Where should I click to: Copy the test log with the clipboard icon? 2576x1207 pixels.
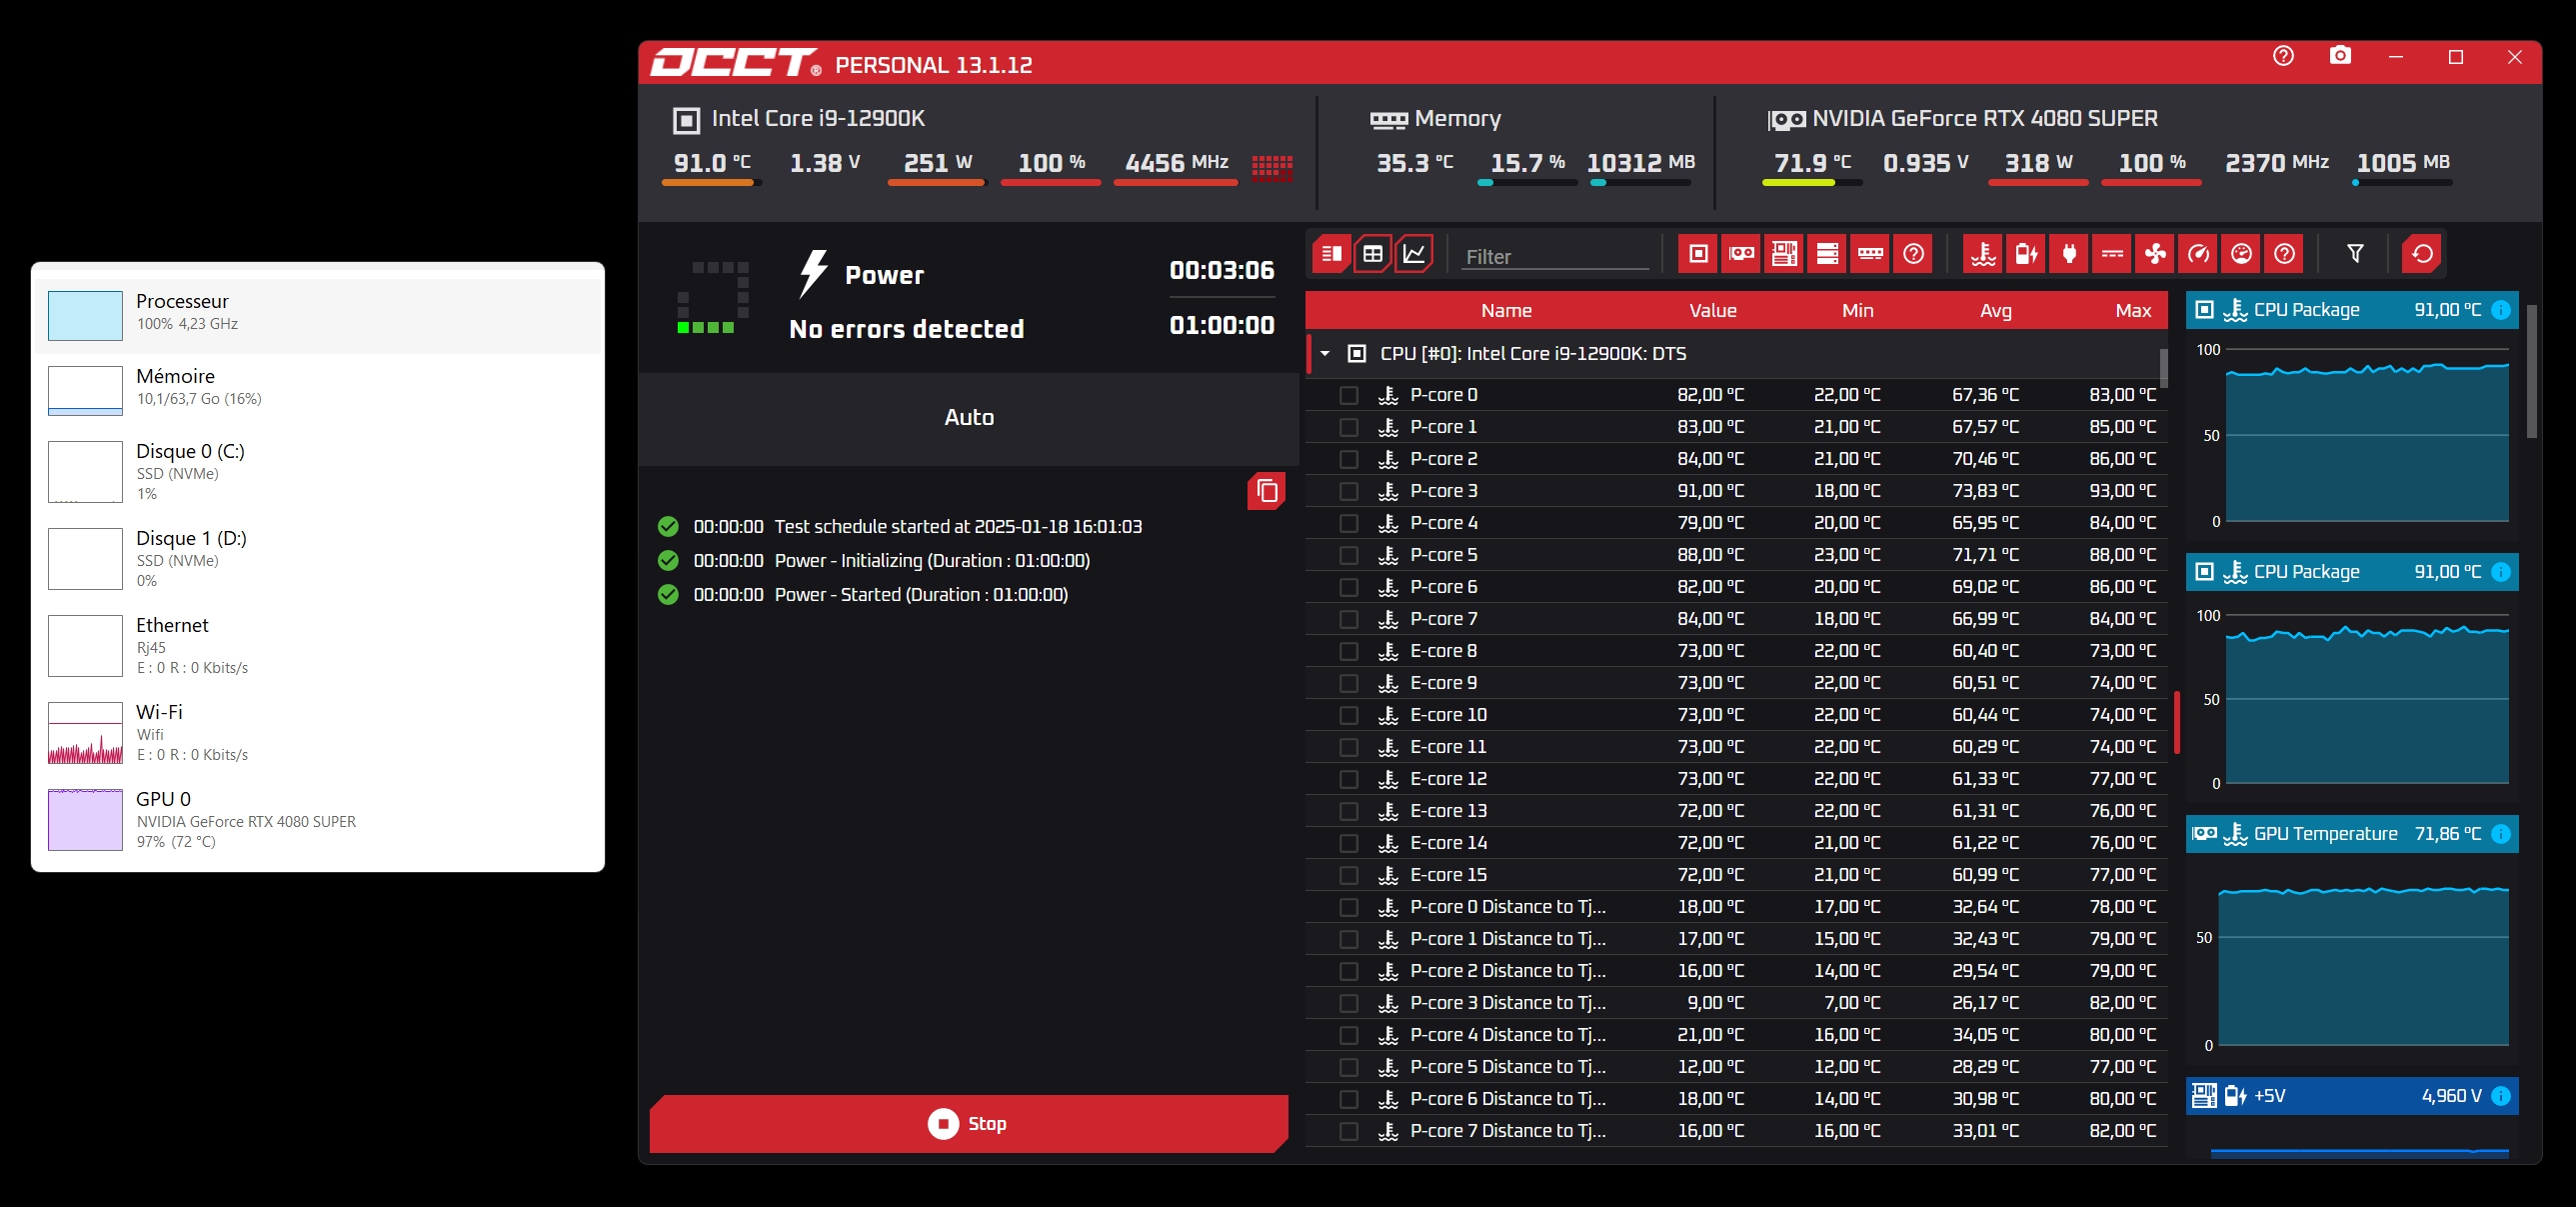[1266, 491]
